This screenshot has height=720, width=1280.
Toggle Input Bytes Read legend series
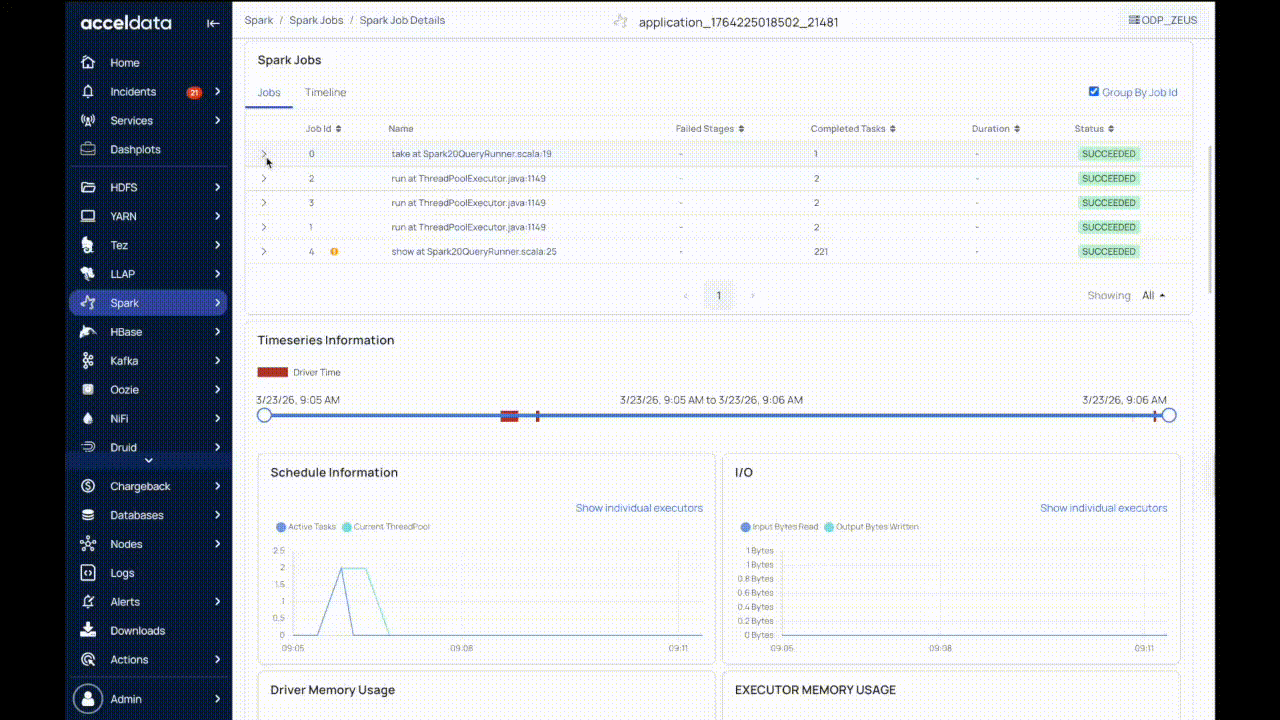point(745,527)
